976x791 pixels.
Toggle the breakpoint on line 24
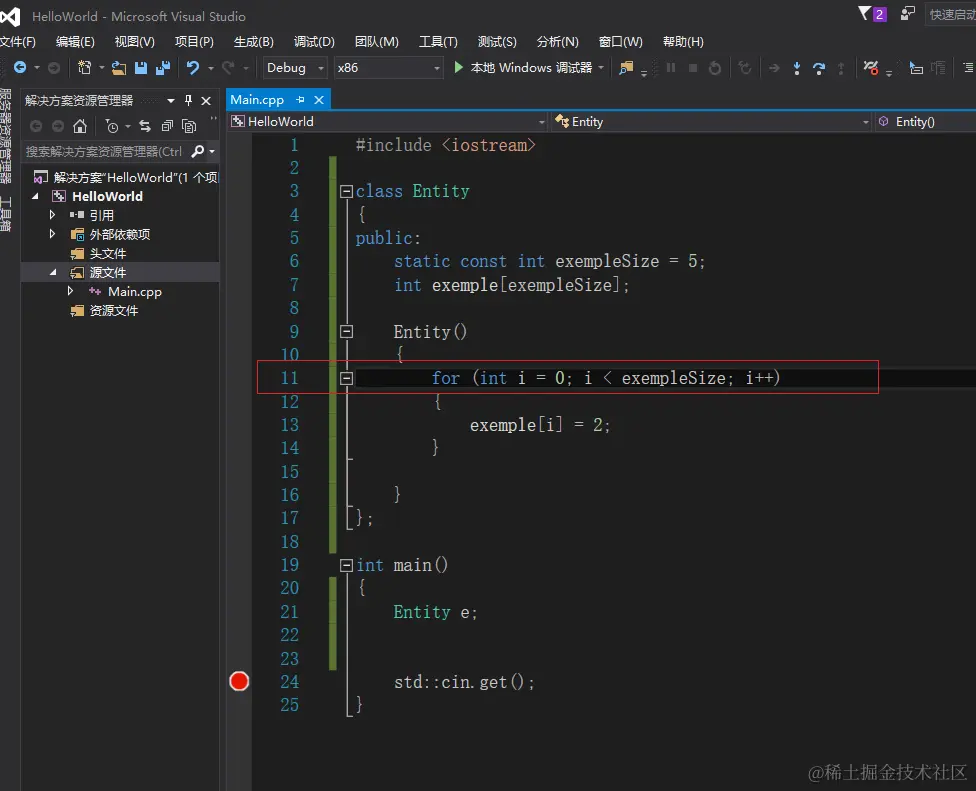239,681
